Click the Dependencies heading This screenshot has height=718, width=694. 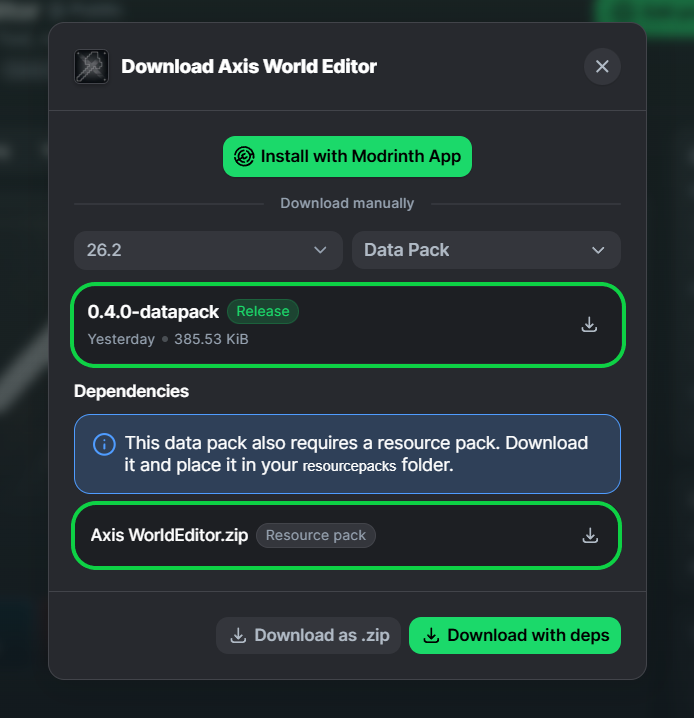coord(131,392)
